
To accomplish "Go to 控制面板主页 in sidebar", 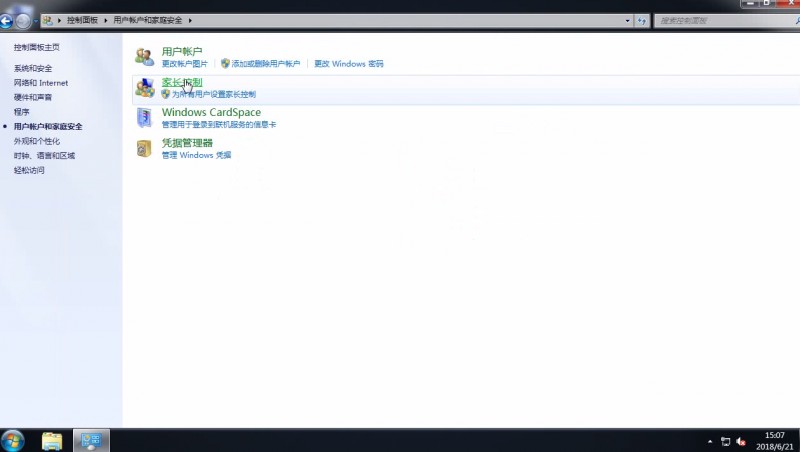I will click(37, 47).
